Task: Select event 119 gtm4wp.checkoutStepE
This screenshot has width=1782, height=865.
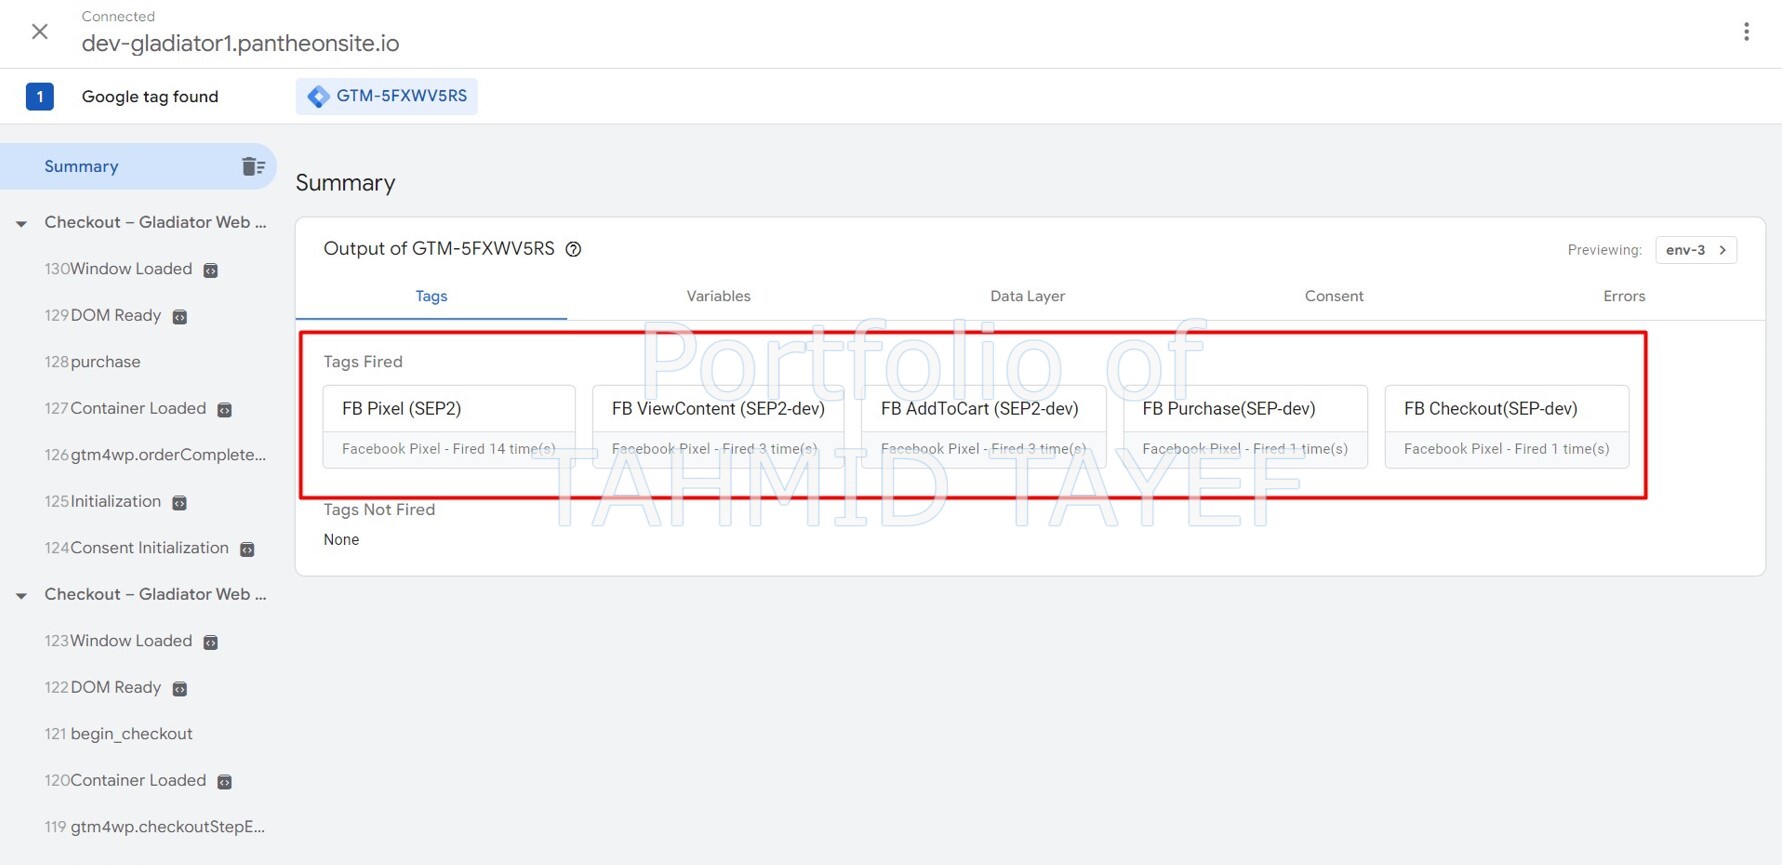Action: [x=155, y=827]
